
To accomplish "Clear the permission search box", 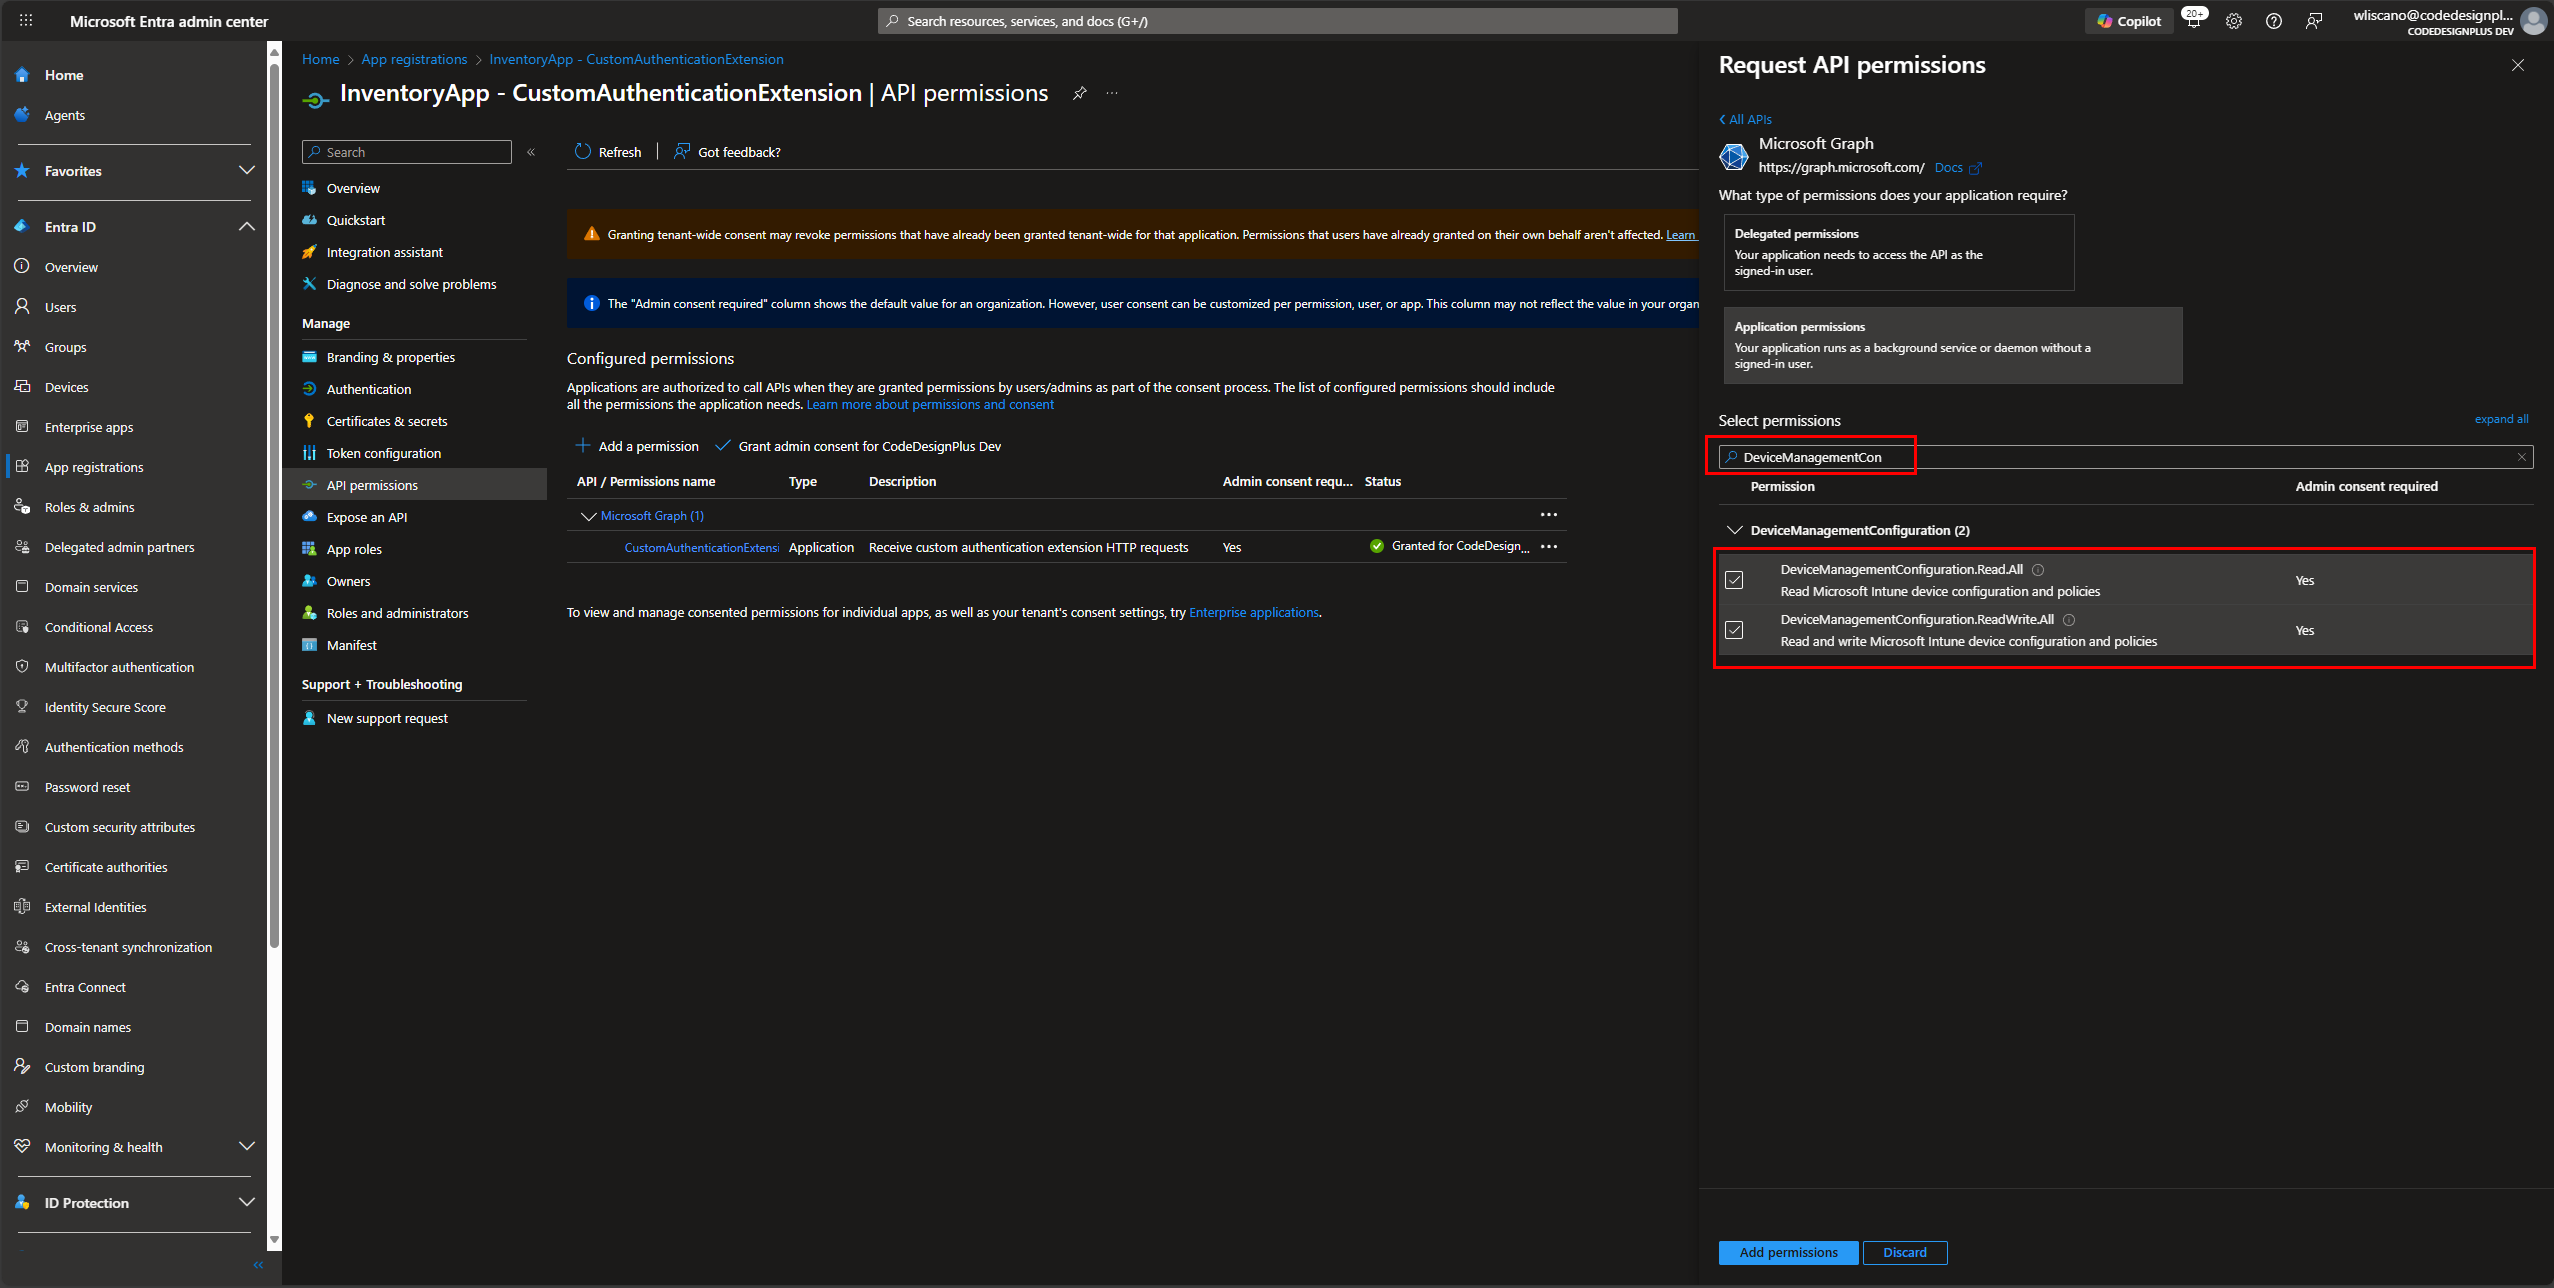I will coord(2521,457).
